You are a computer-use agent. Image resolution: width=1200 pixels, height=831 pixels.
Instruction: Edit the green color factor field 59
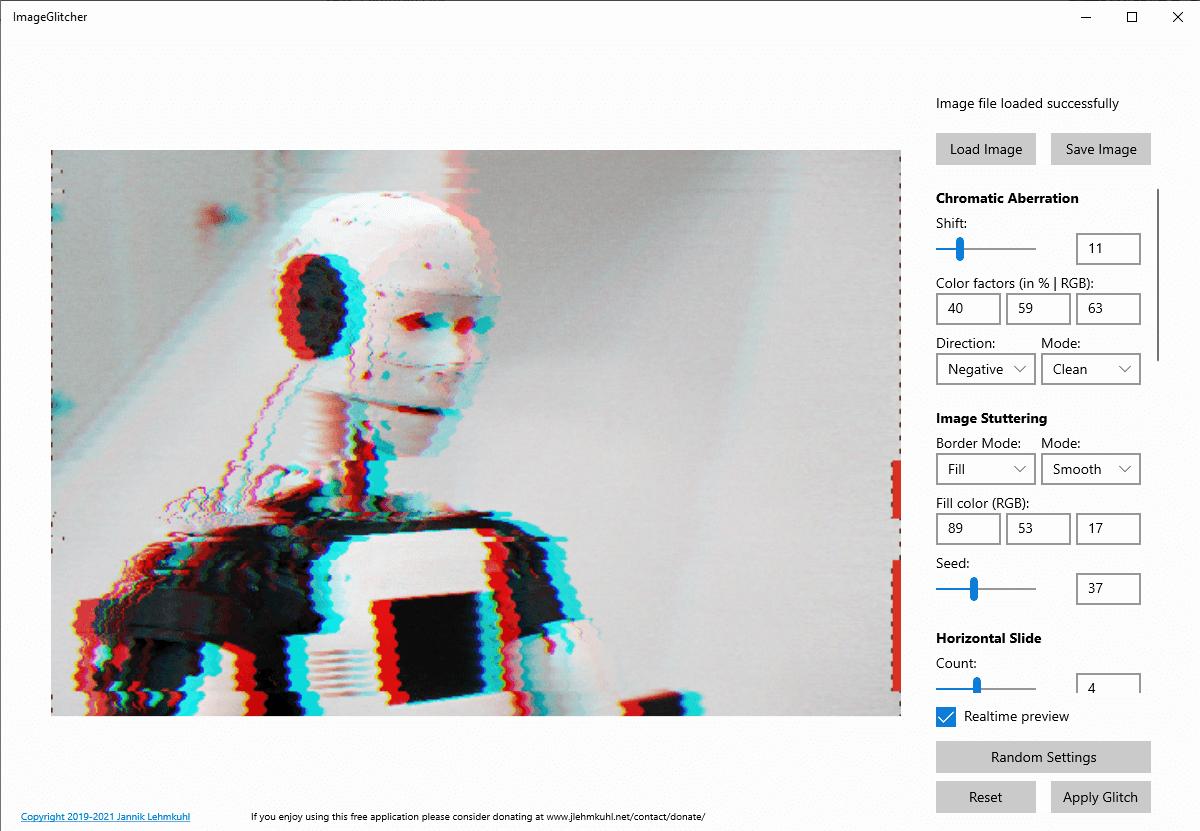pos(1038,308)
